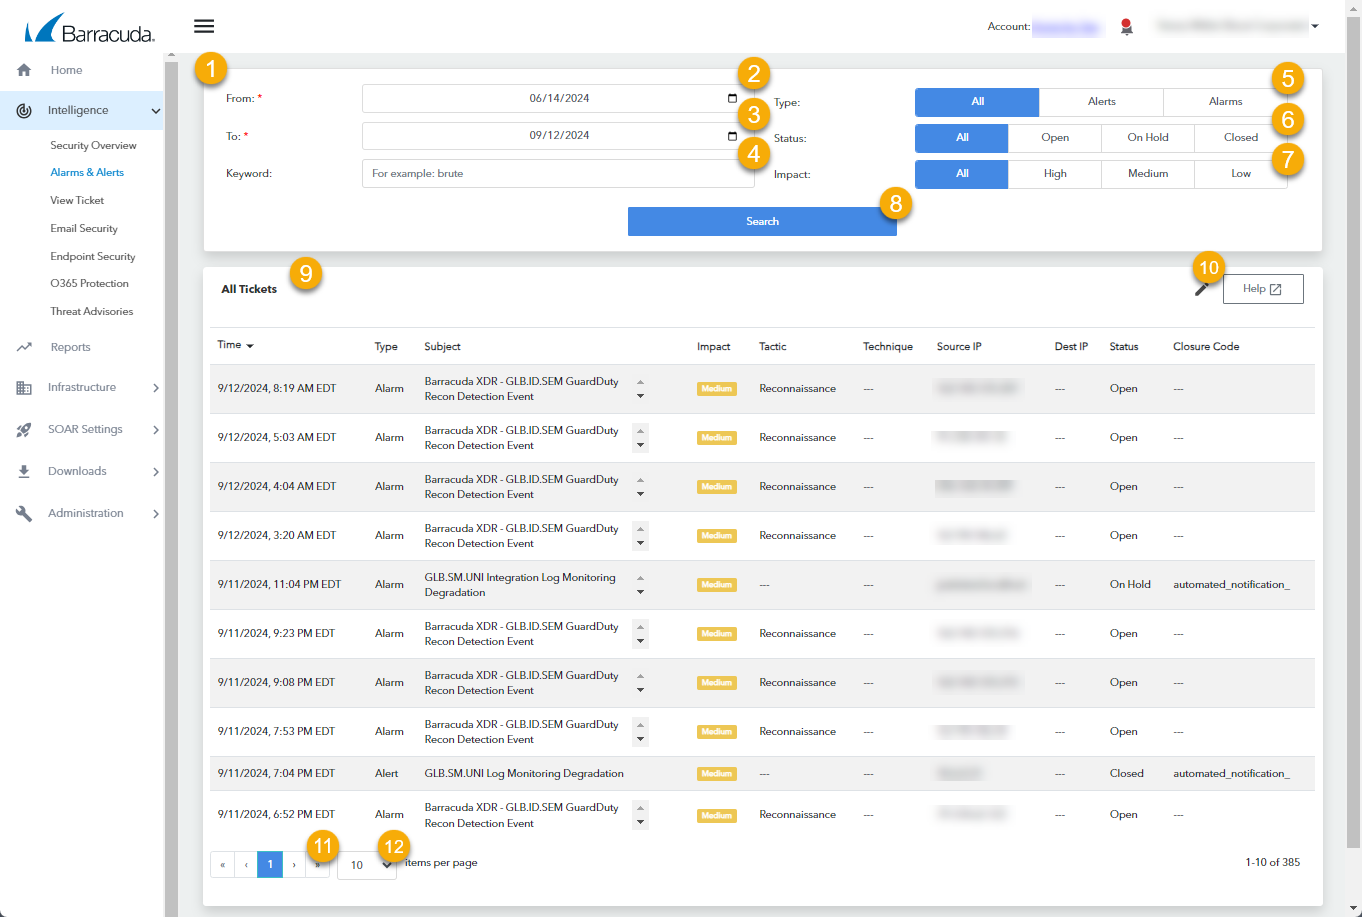Open calendar picker for From date
This screenshot has height=917, width=1362.
pyautogui.click(x=733, y=98)
